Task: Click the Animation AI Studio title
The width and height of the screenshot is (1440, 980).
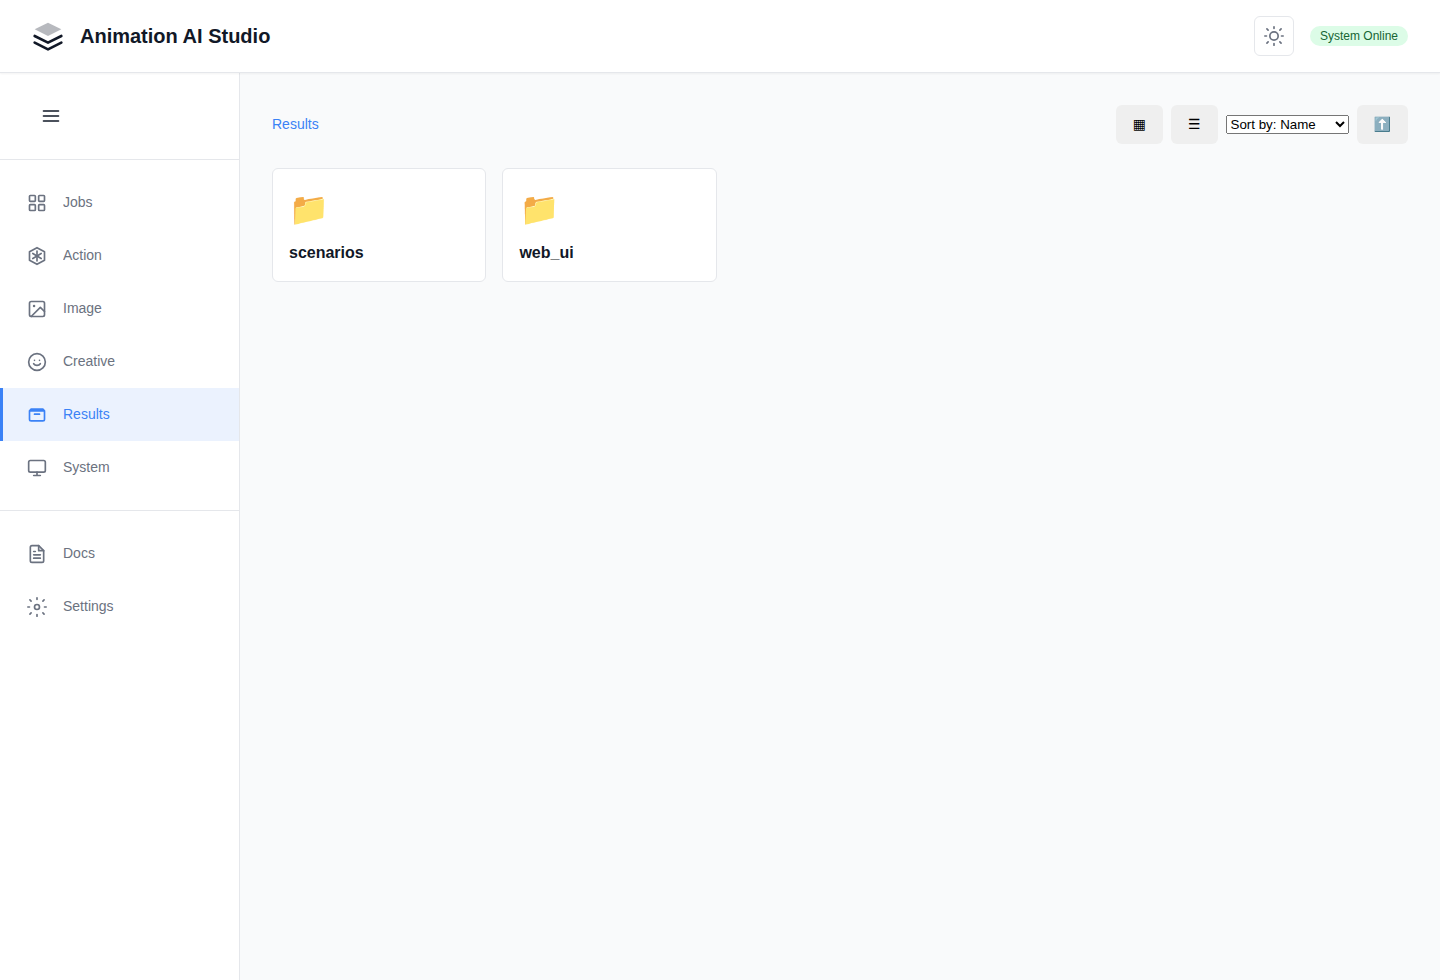Action: point(175,36)
